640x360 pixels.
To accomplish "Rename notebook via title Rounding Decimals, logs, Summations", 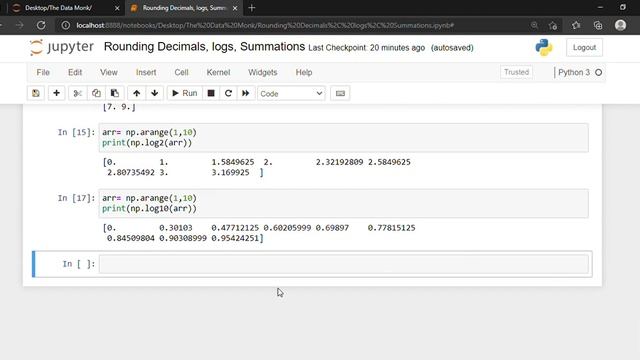I will pos(204,47).
